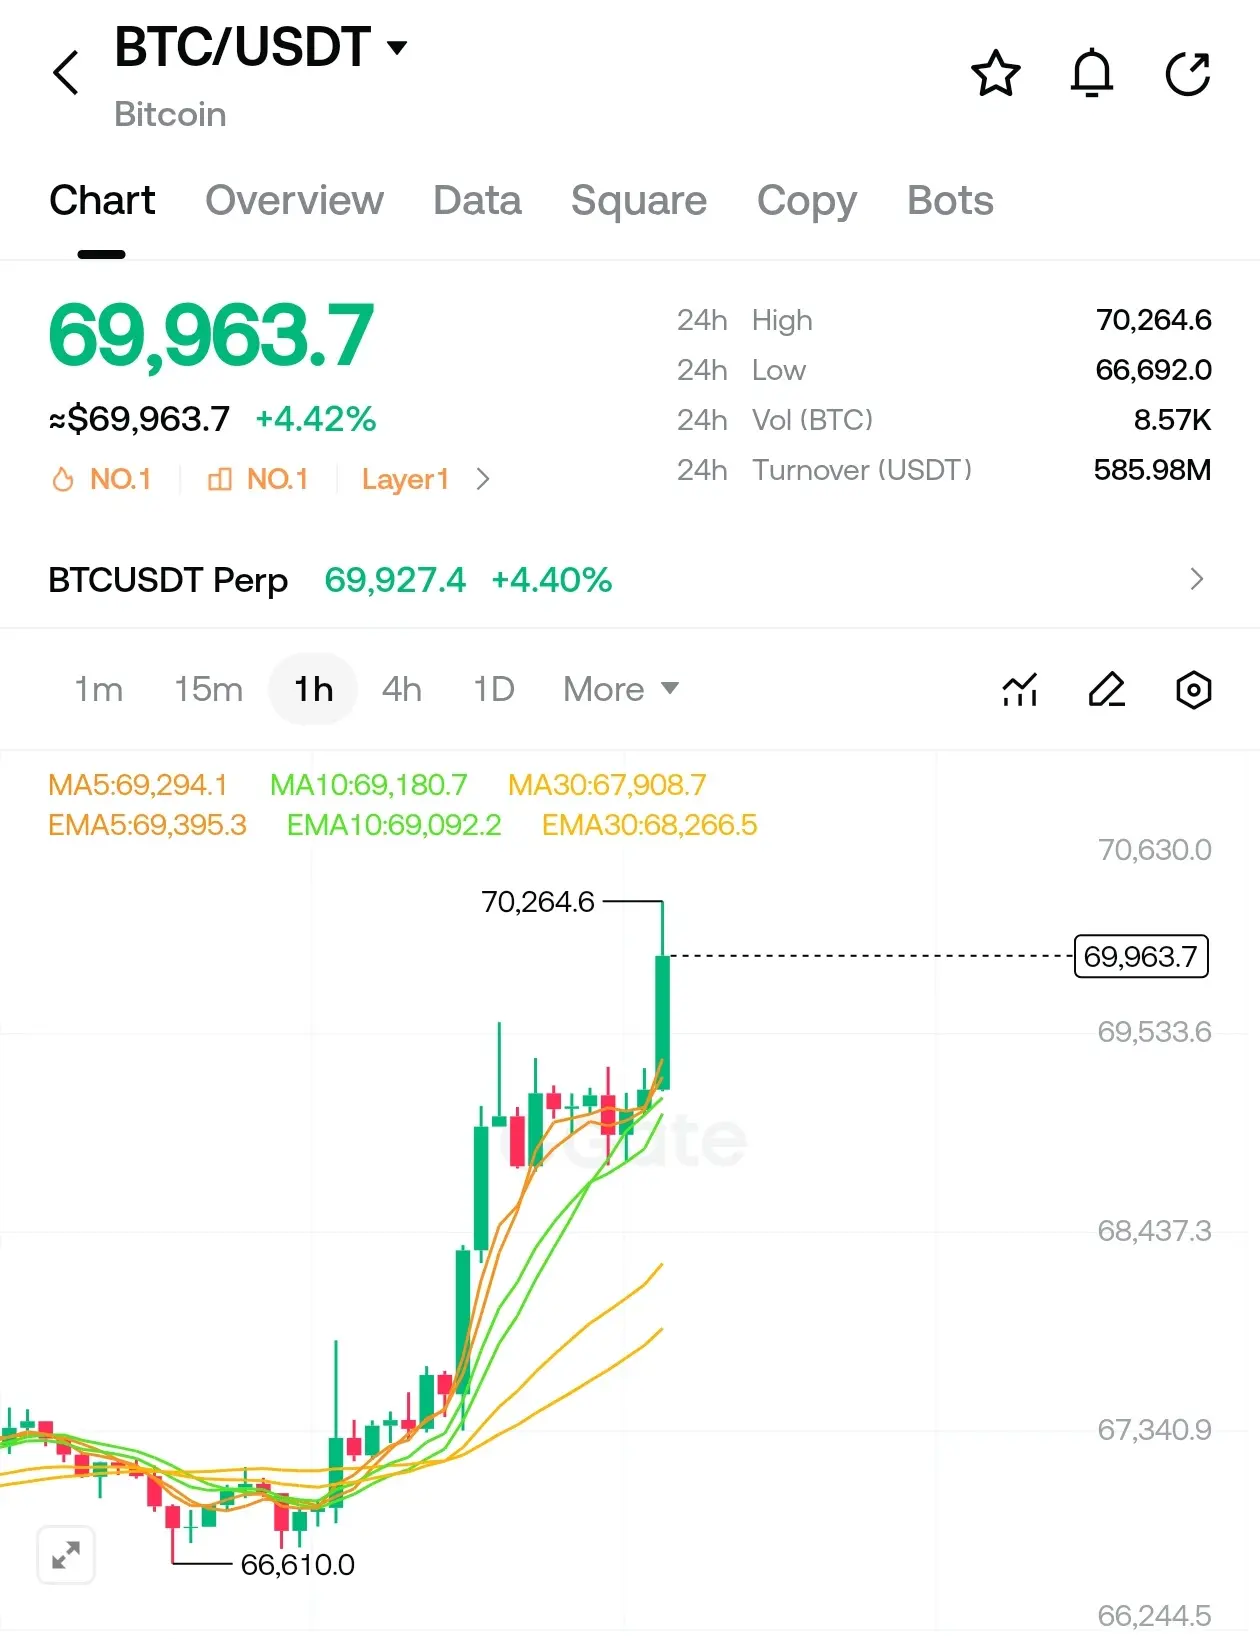
Task: Tap the Bitcoin subtitle
Action: pyautogui.click(x=170, y=115)
